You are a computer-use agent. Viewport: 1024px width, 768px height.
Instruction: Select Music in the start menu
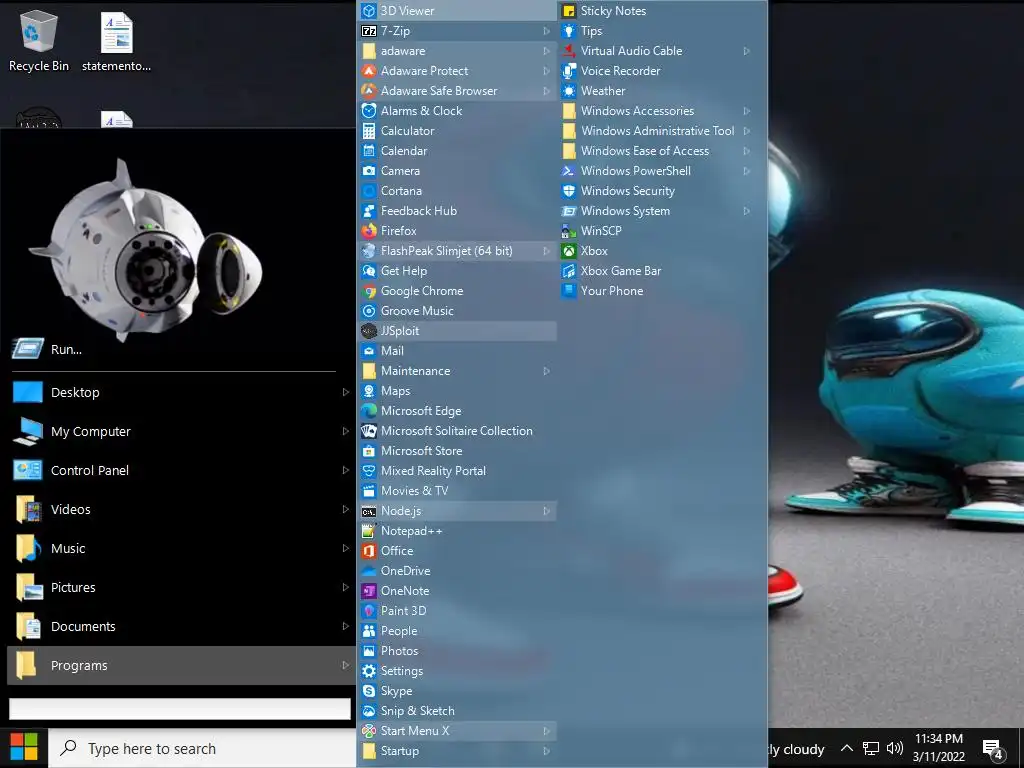coord(181,548)
